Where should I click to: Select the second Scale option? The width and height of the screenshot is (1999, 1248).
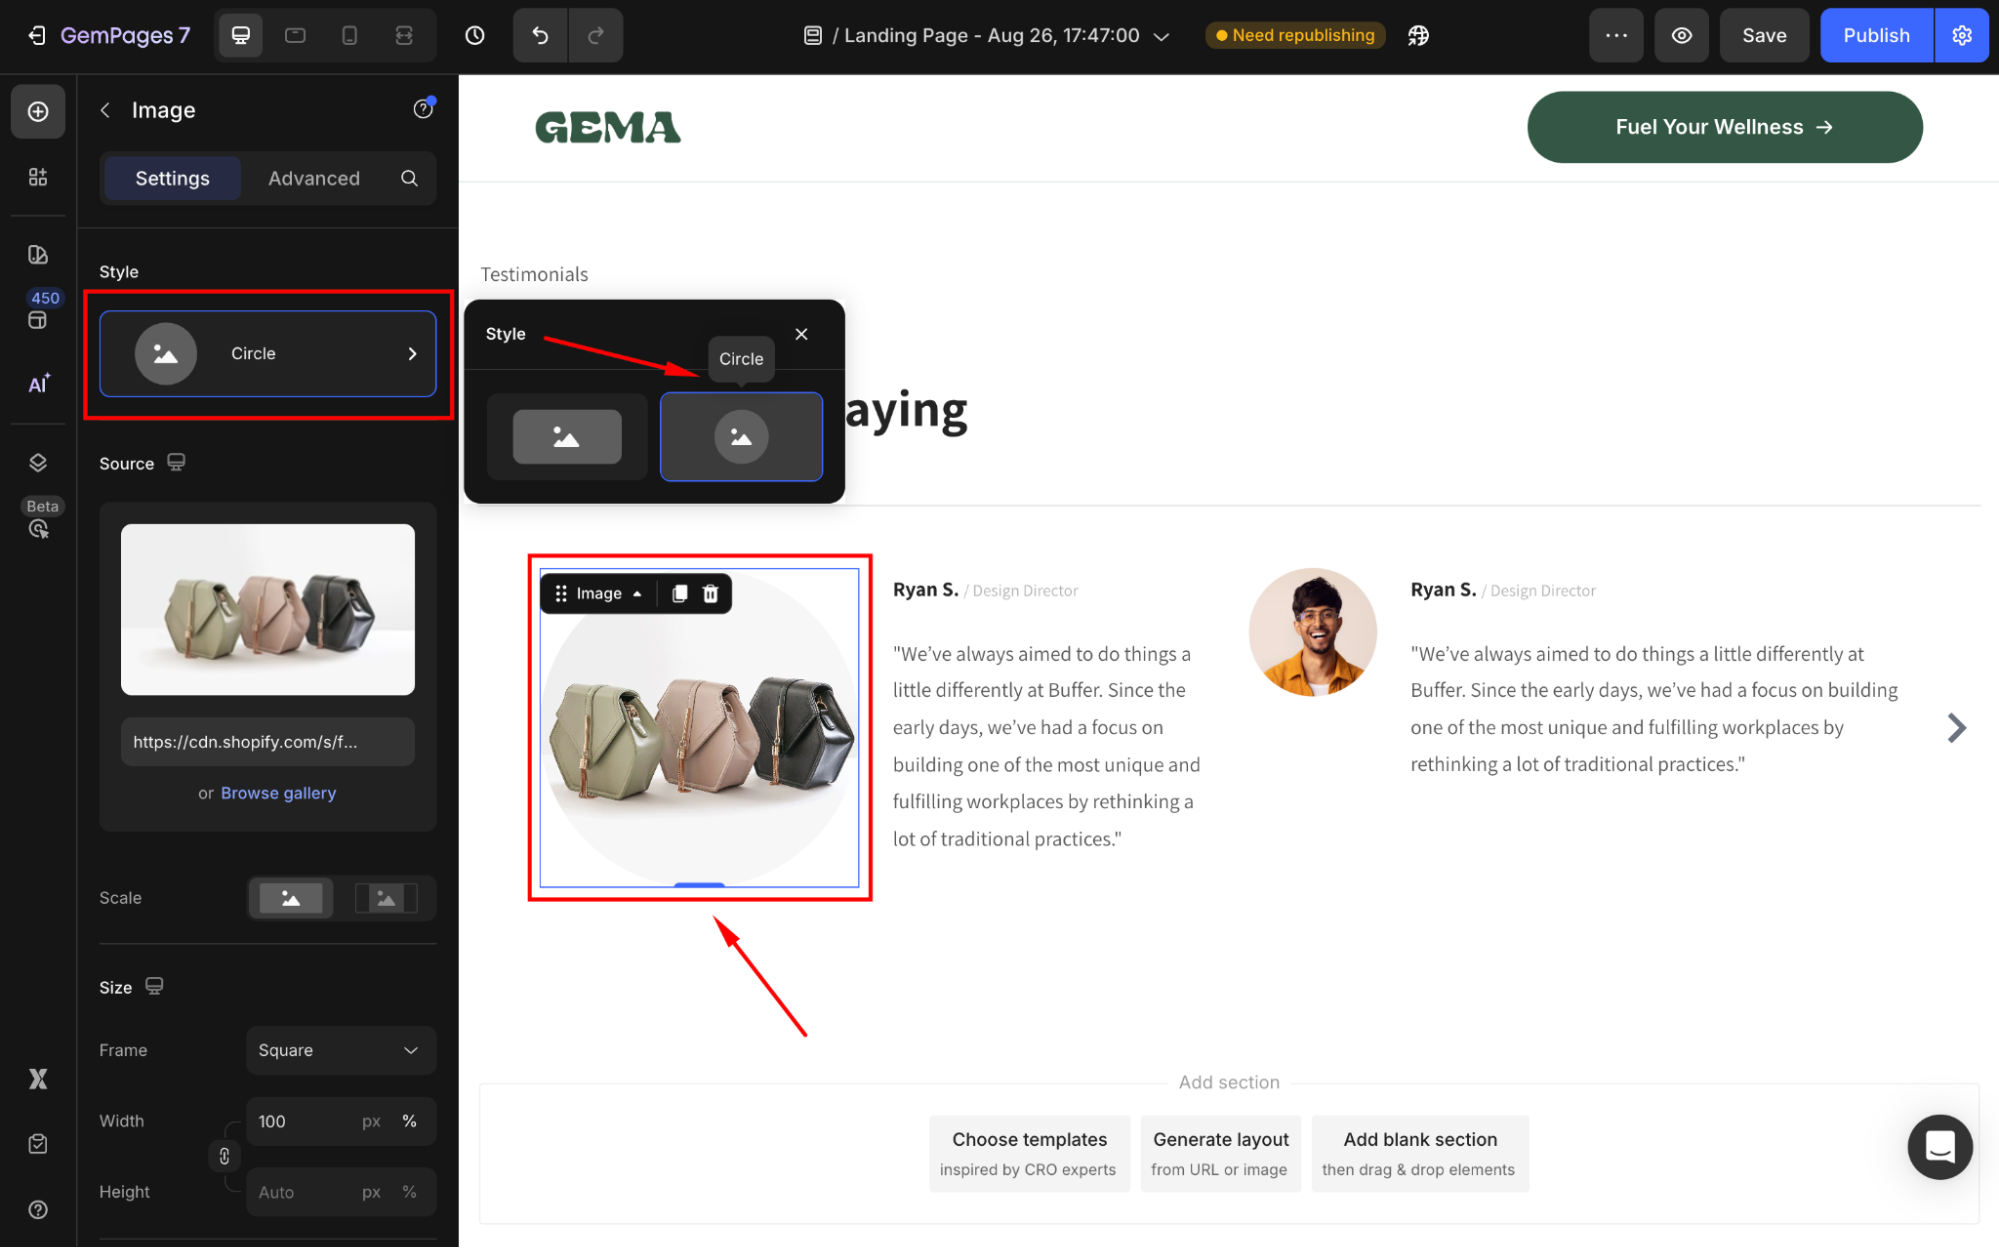(x=386, y=898)
